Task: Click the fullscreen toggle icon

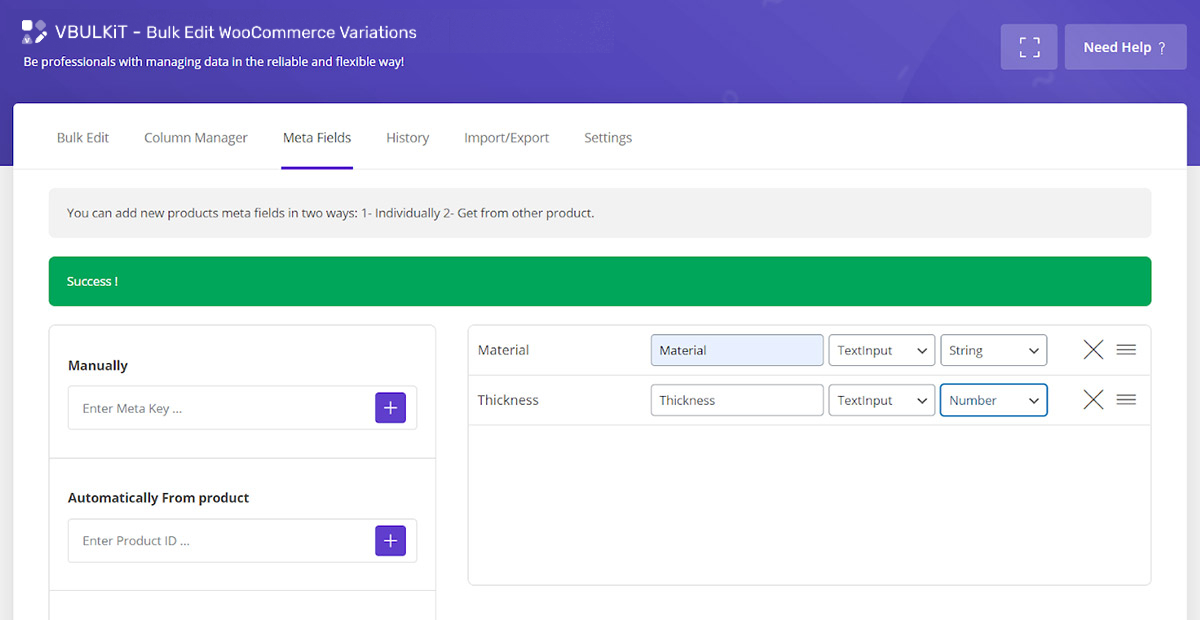Action: [1029, 47]
